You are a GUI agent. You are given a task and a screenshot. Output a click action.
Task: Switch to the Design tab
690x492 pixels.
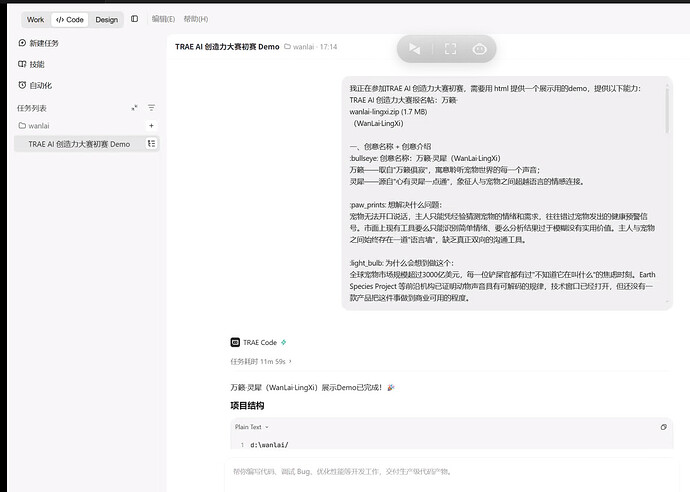click(106, 20)
